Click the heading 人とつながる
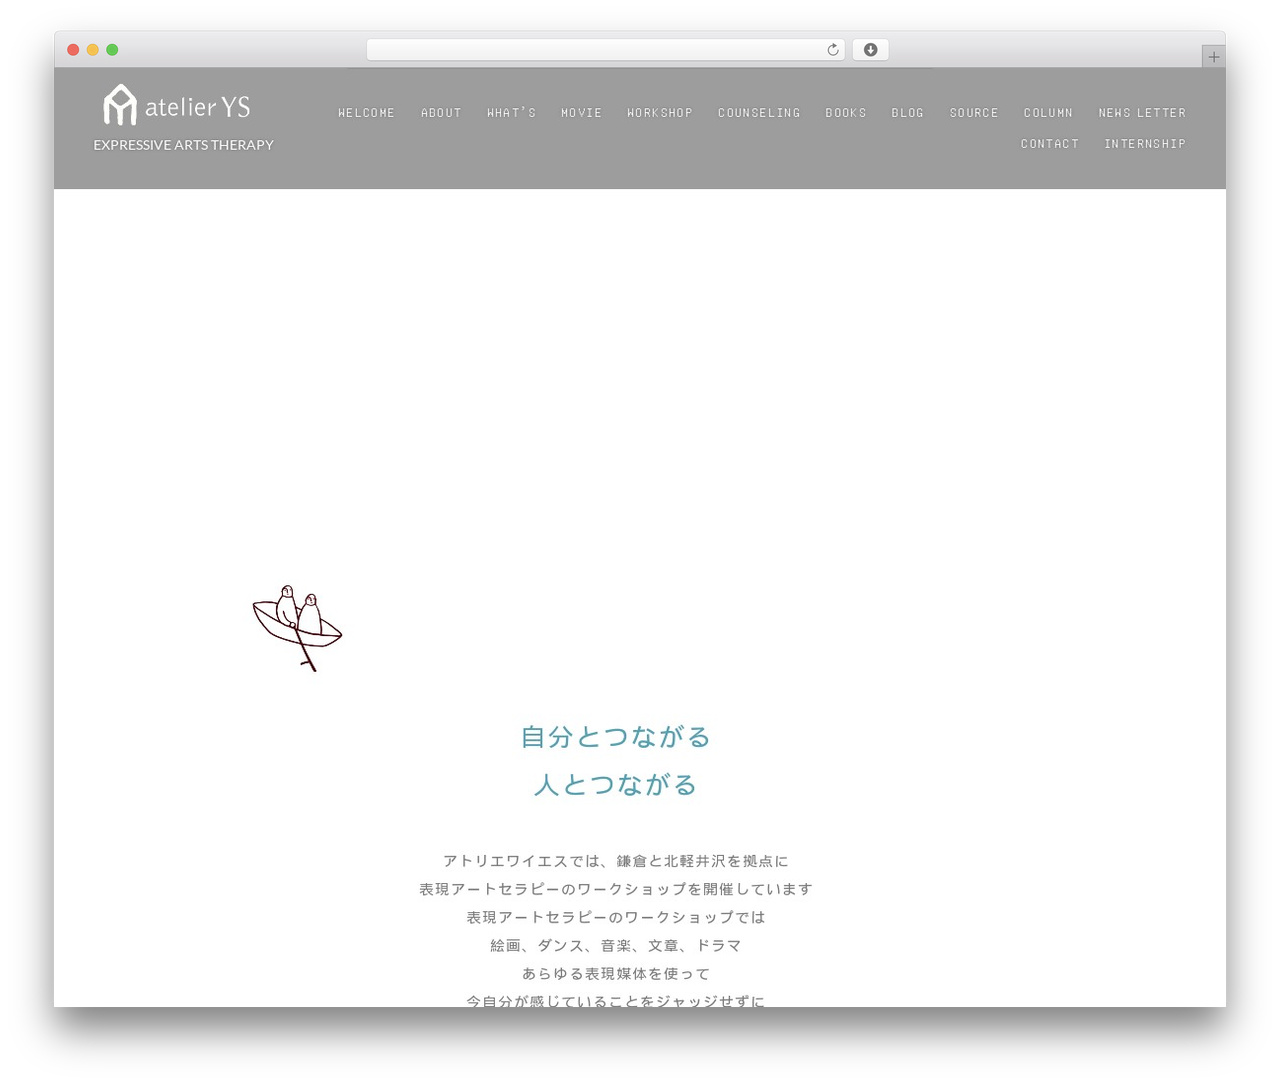Viewport: 1280px width, 1084px height. pos(615,785)
